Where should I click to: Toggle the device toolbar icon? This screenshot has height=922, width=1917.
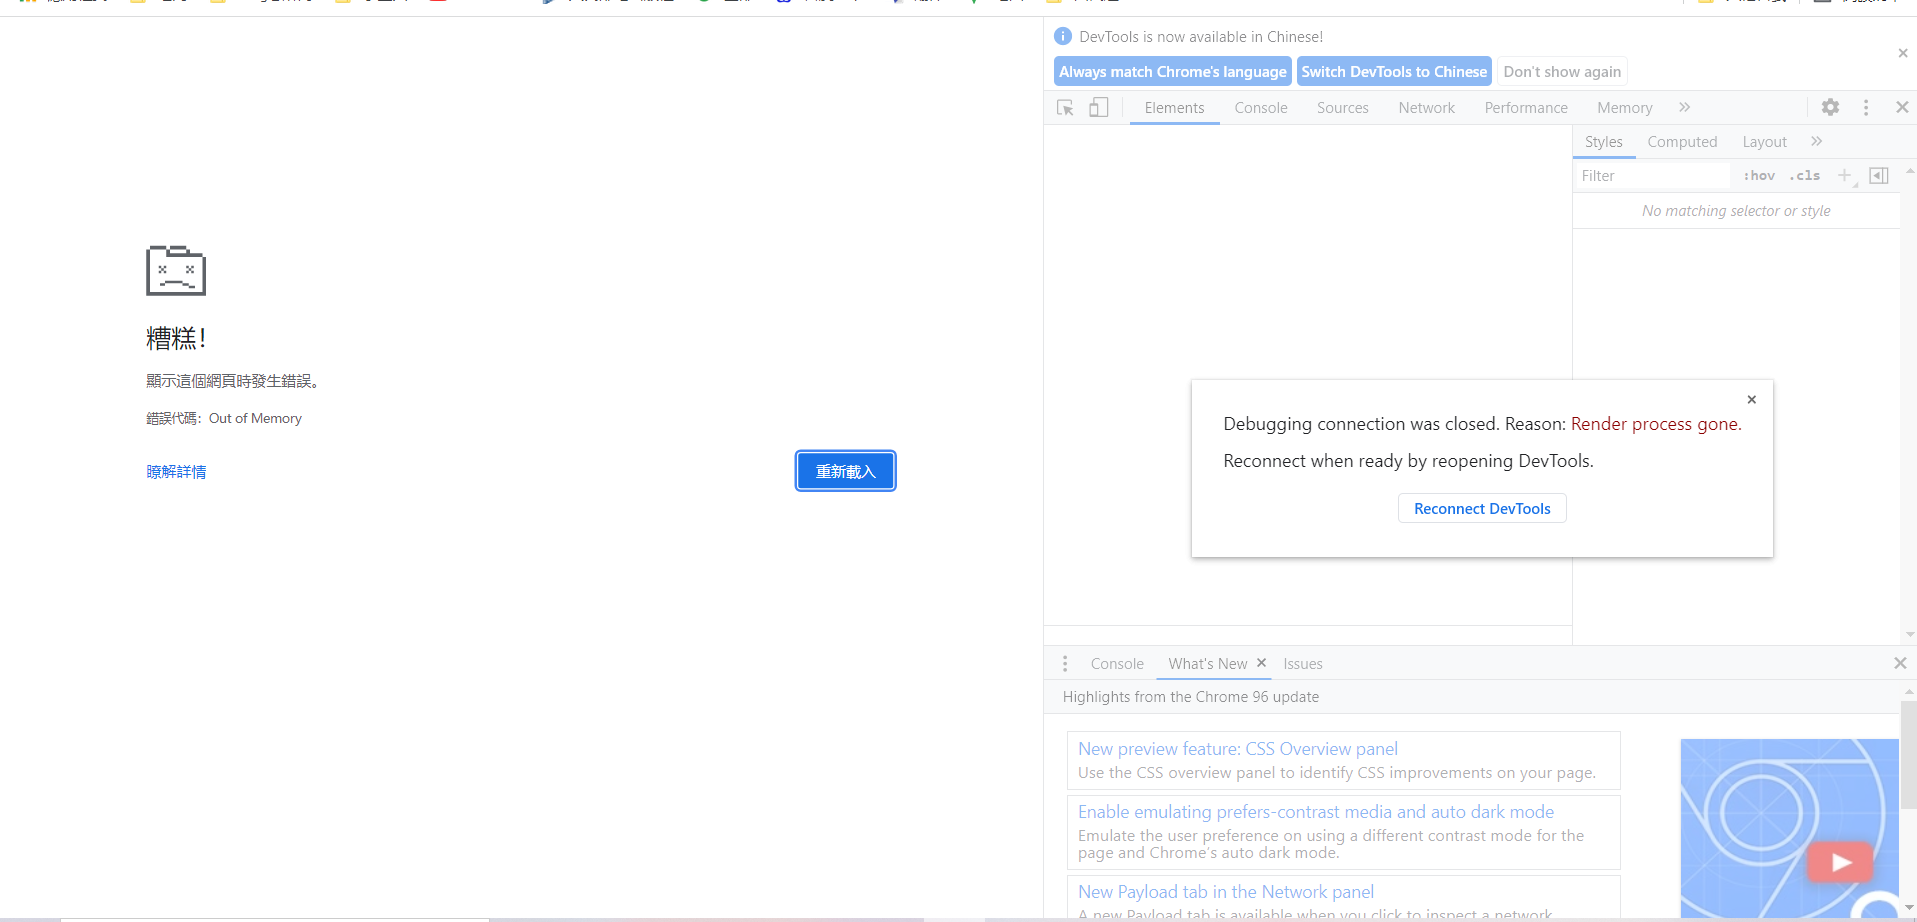click(1098, 107)
